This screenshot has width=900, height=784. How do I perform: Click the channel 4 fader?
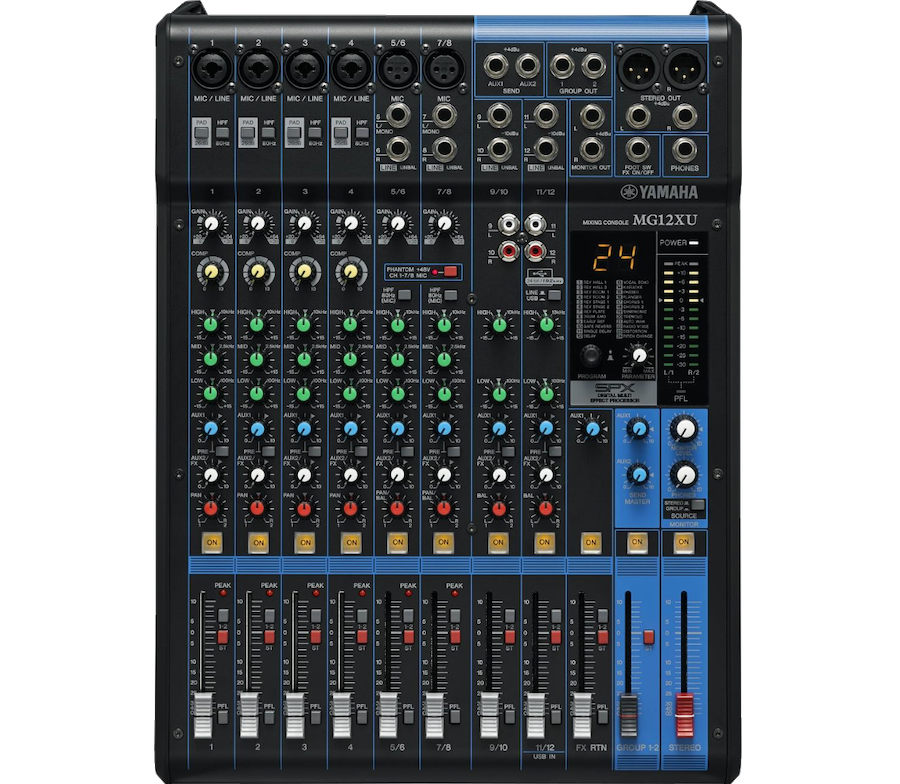pos(342,715)
